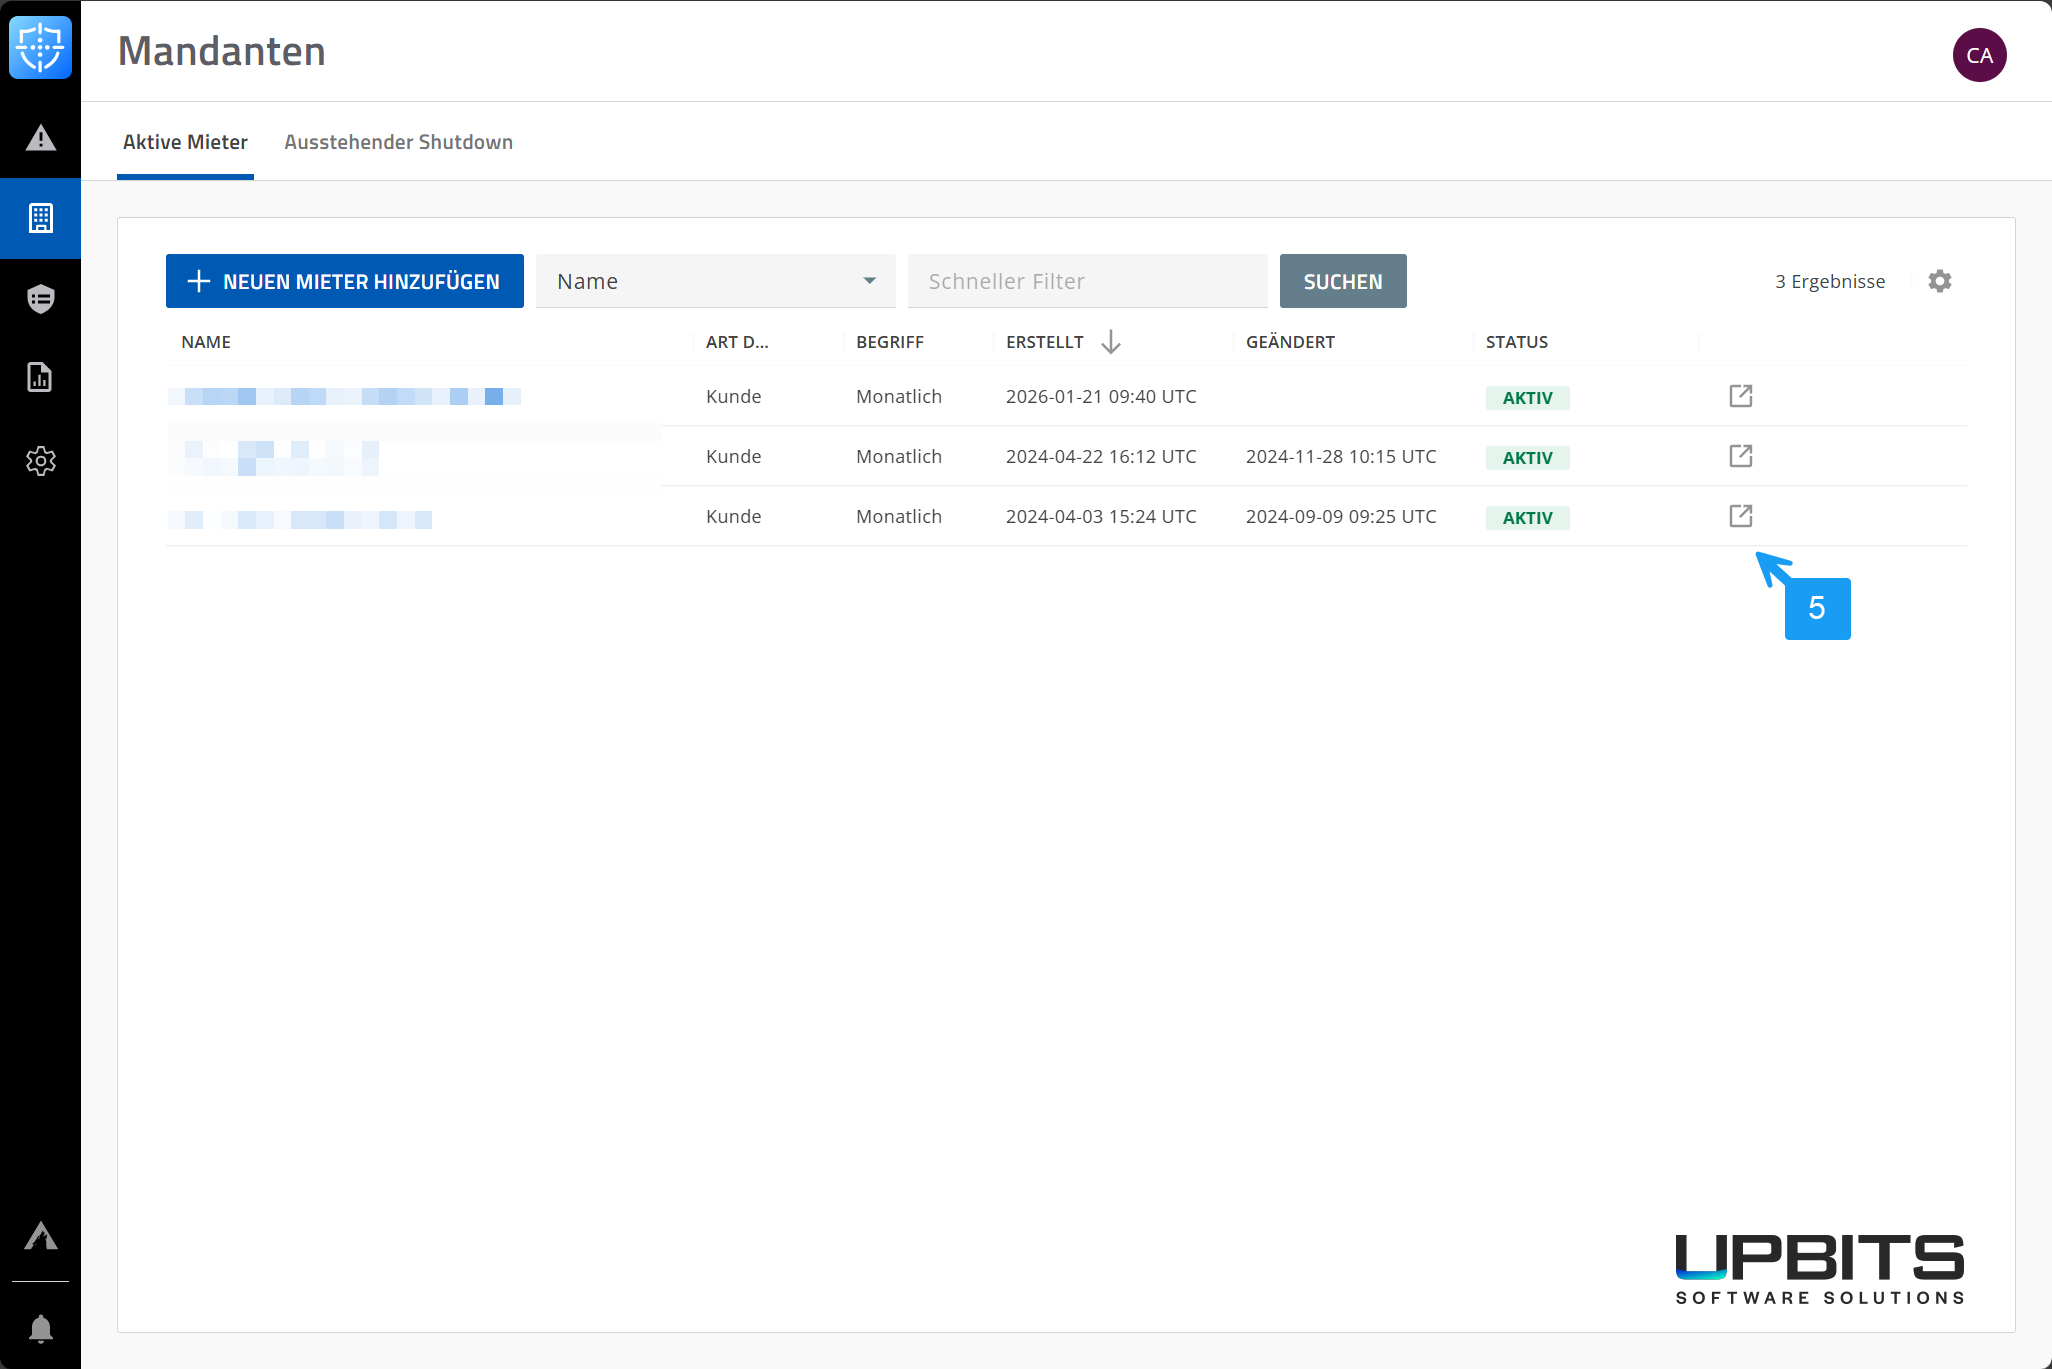Open external link for 2024-04-03 tenant
The width and height of the screenshot is (2052, 1369).
[1740, 516]
